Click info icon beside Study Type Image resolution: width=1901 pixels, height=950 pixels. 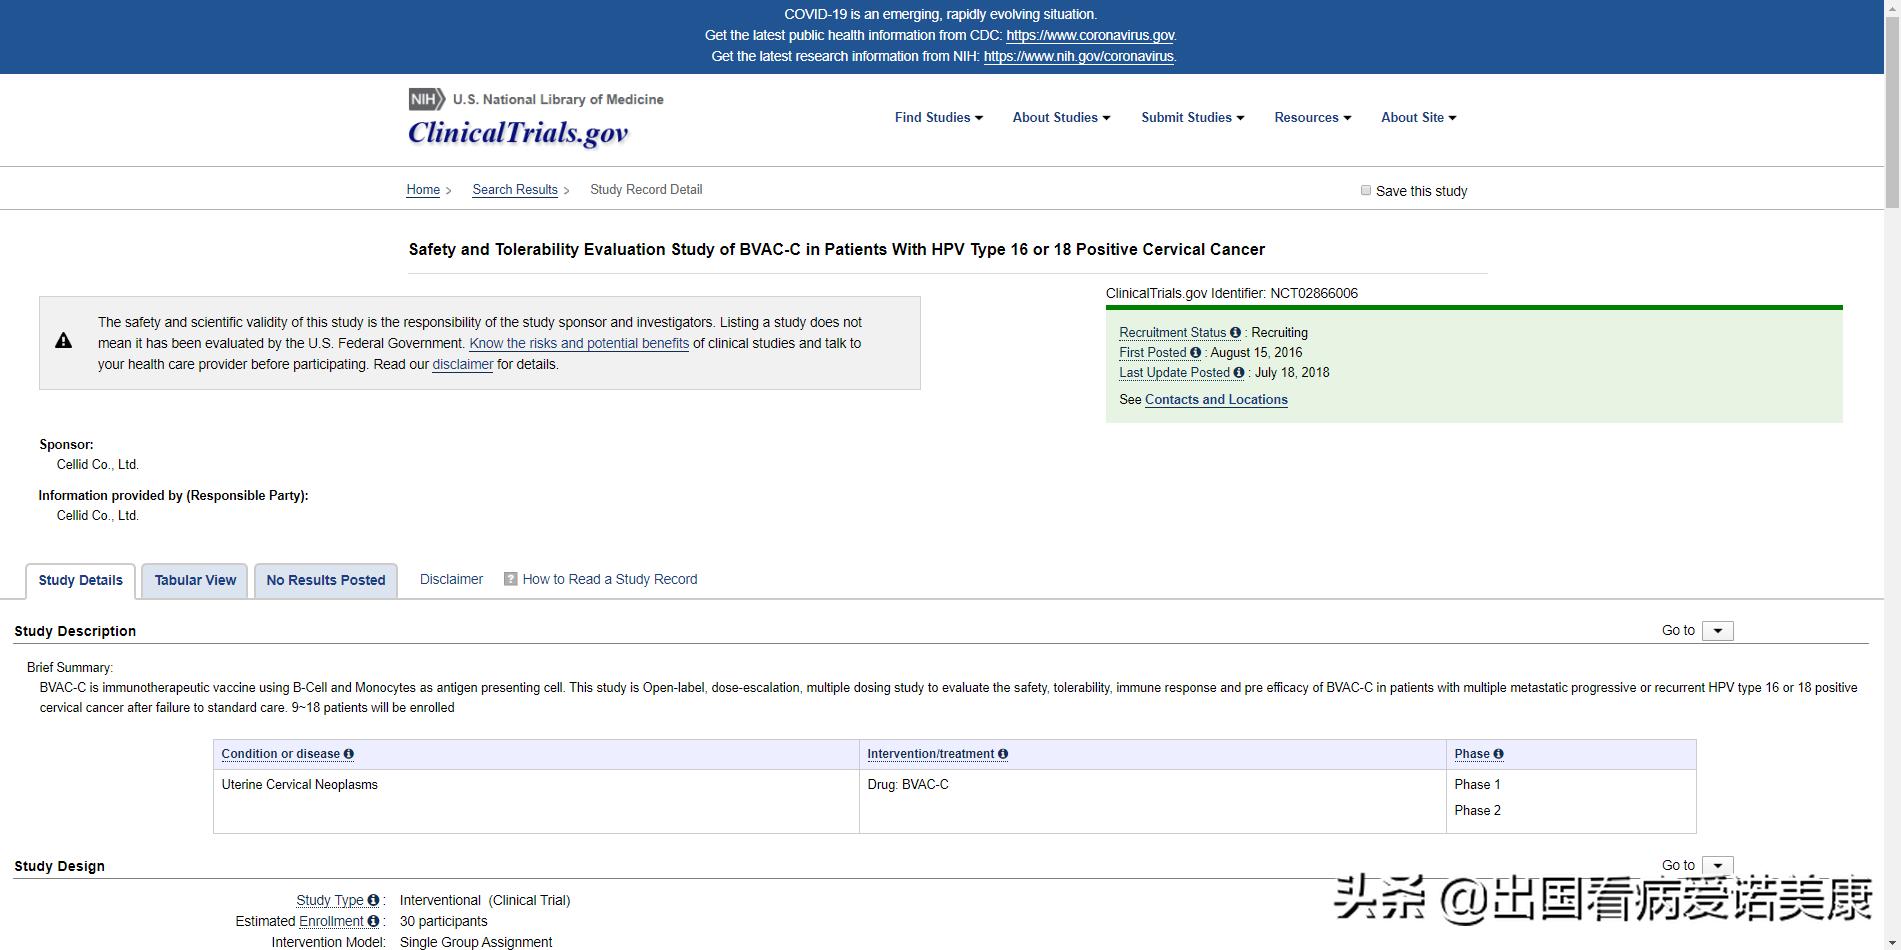[373, 900]
